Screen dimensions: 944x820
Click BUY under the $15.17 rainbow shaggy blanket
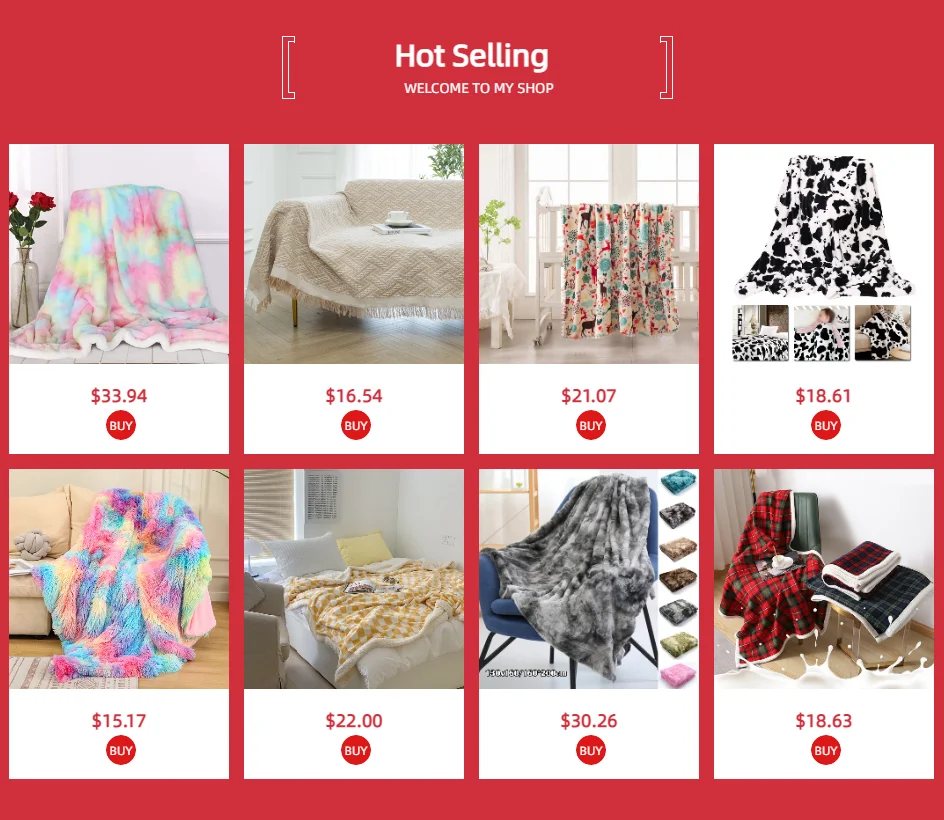point(120,751)
